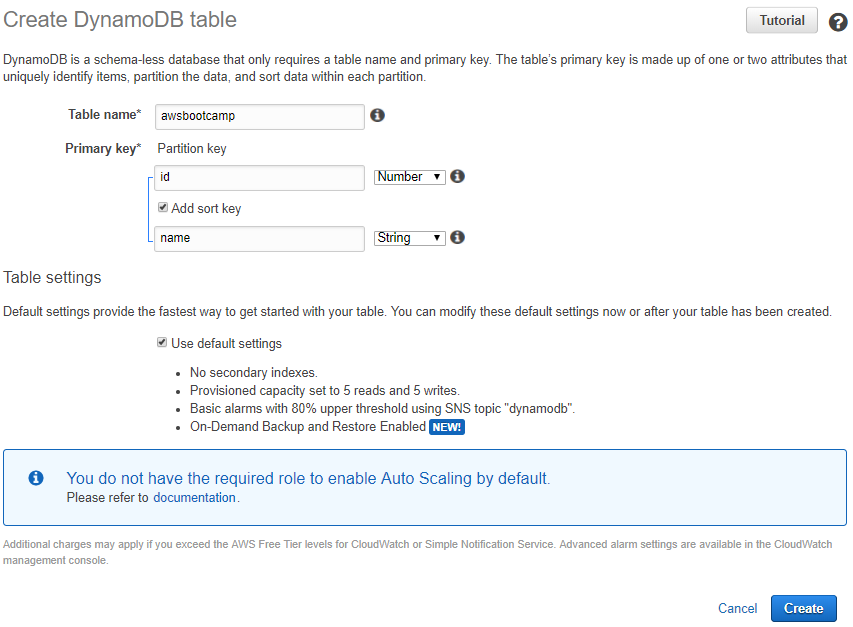Open the documentation link
The height and width of the screenshot is (627, 853).
pos(194,498)
